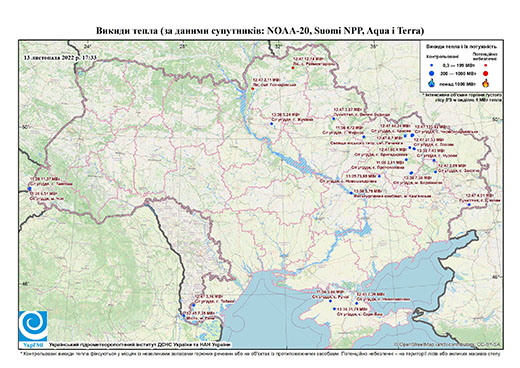Viewport: 520px width, 368px height.
Task: Select the large blue circle in legend
Action: click(x=431, y=73)
